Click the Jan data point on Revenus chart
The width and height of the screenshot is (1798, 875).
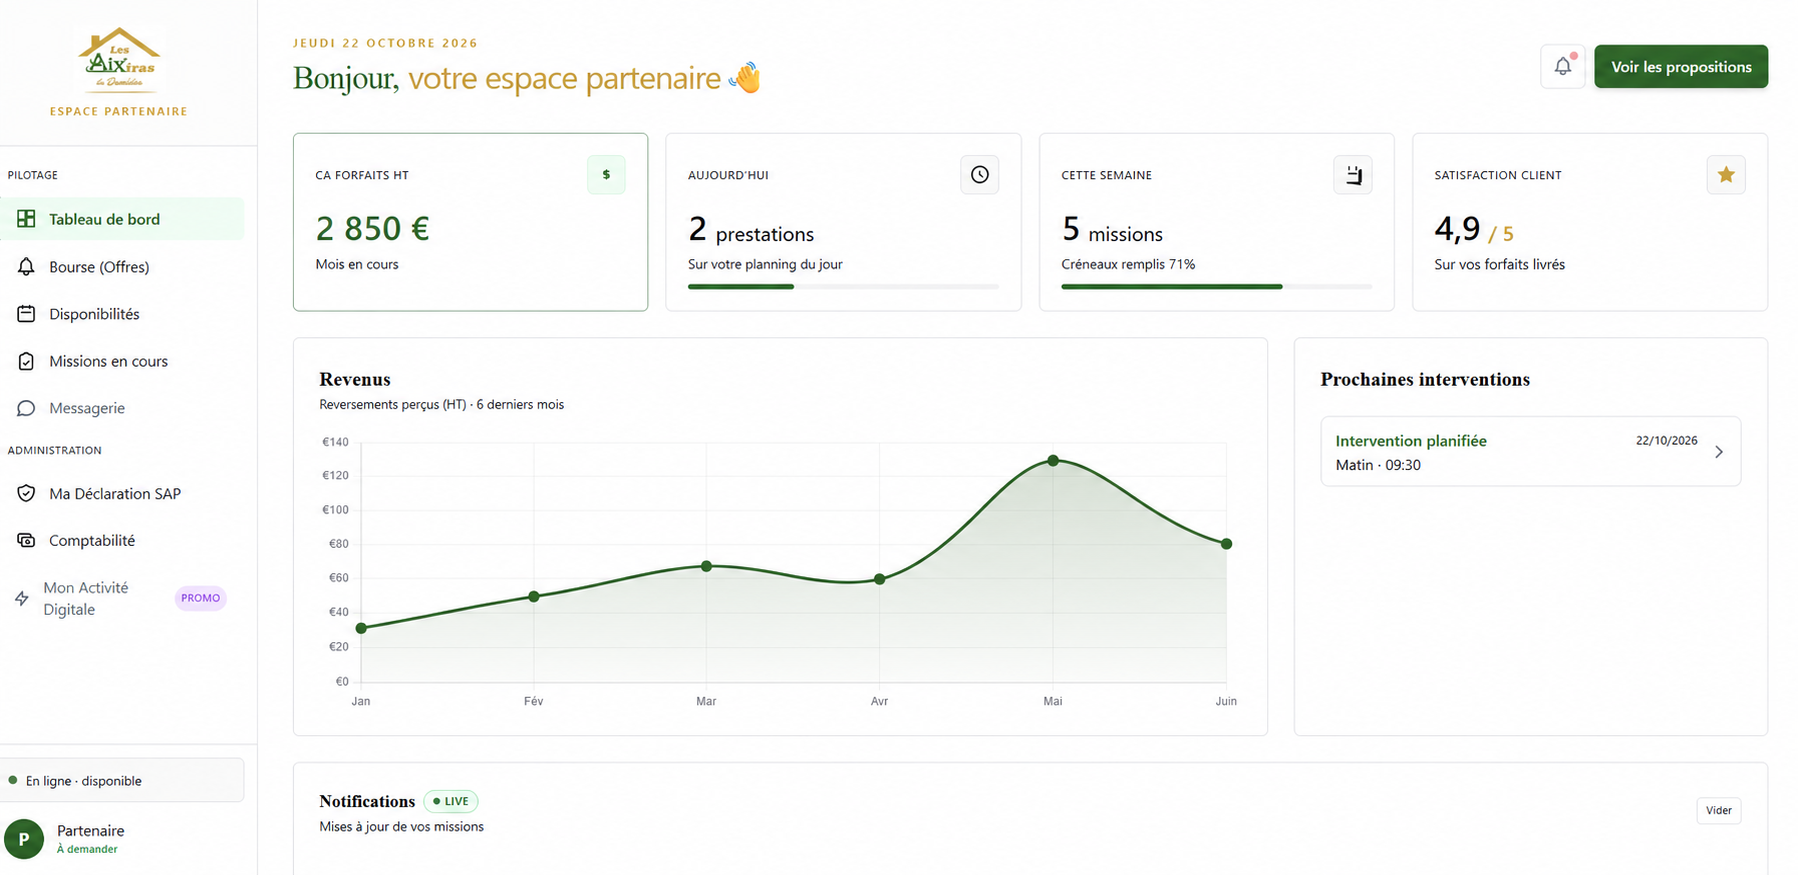pyautogui.click(x=361, y=628)
